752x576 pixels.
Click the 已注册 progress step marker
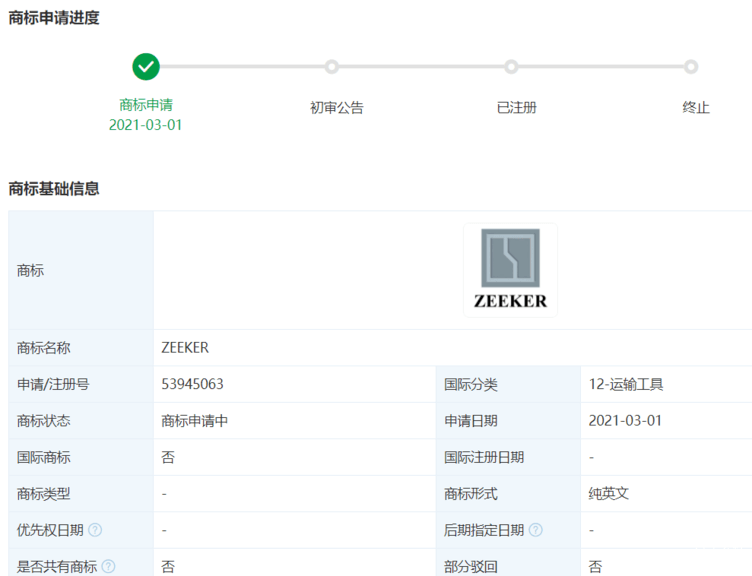click(511, 67)
